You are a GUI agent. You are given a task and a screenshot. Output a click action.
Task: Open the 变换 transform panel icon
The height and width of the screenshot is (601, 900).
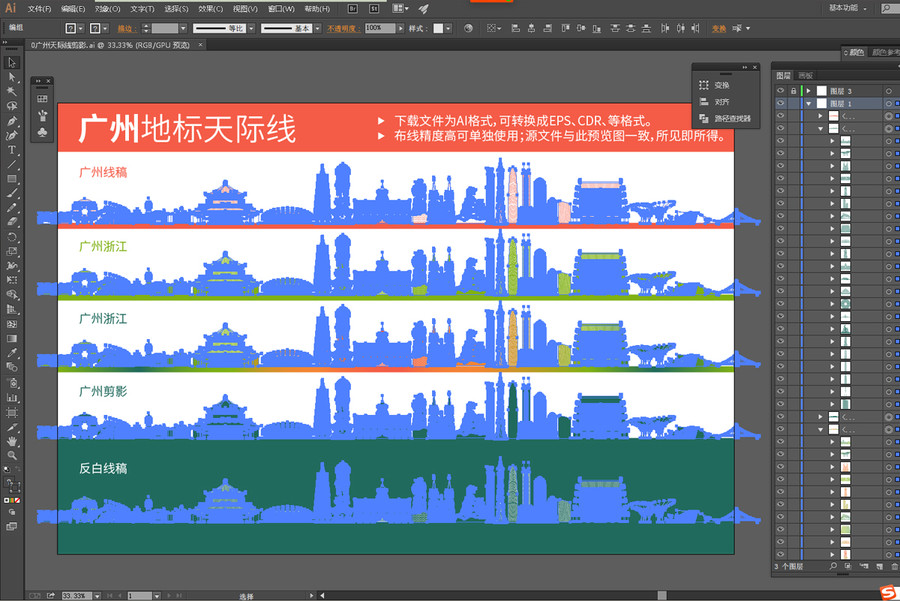point(704,85)
